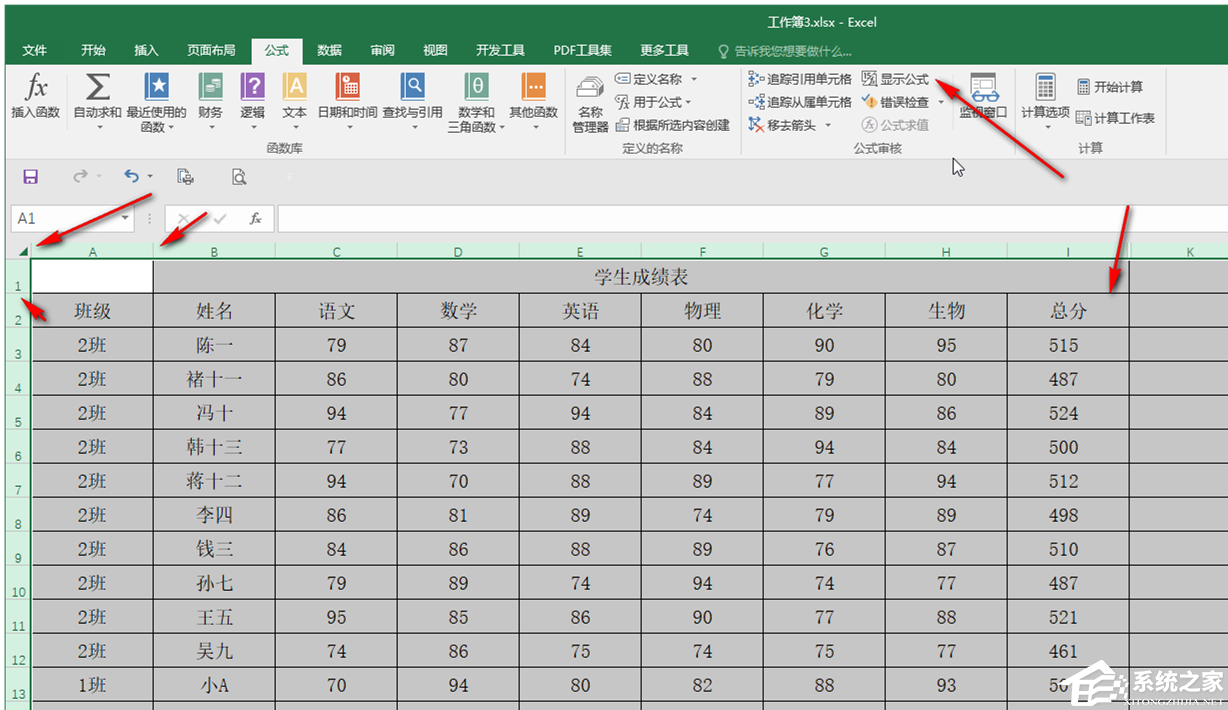Click 追踪引用单元格 trace precedents

[800, 79]
